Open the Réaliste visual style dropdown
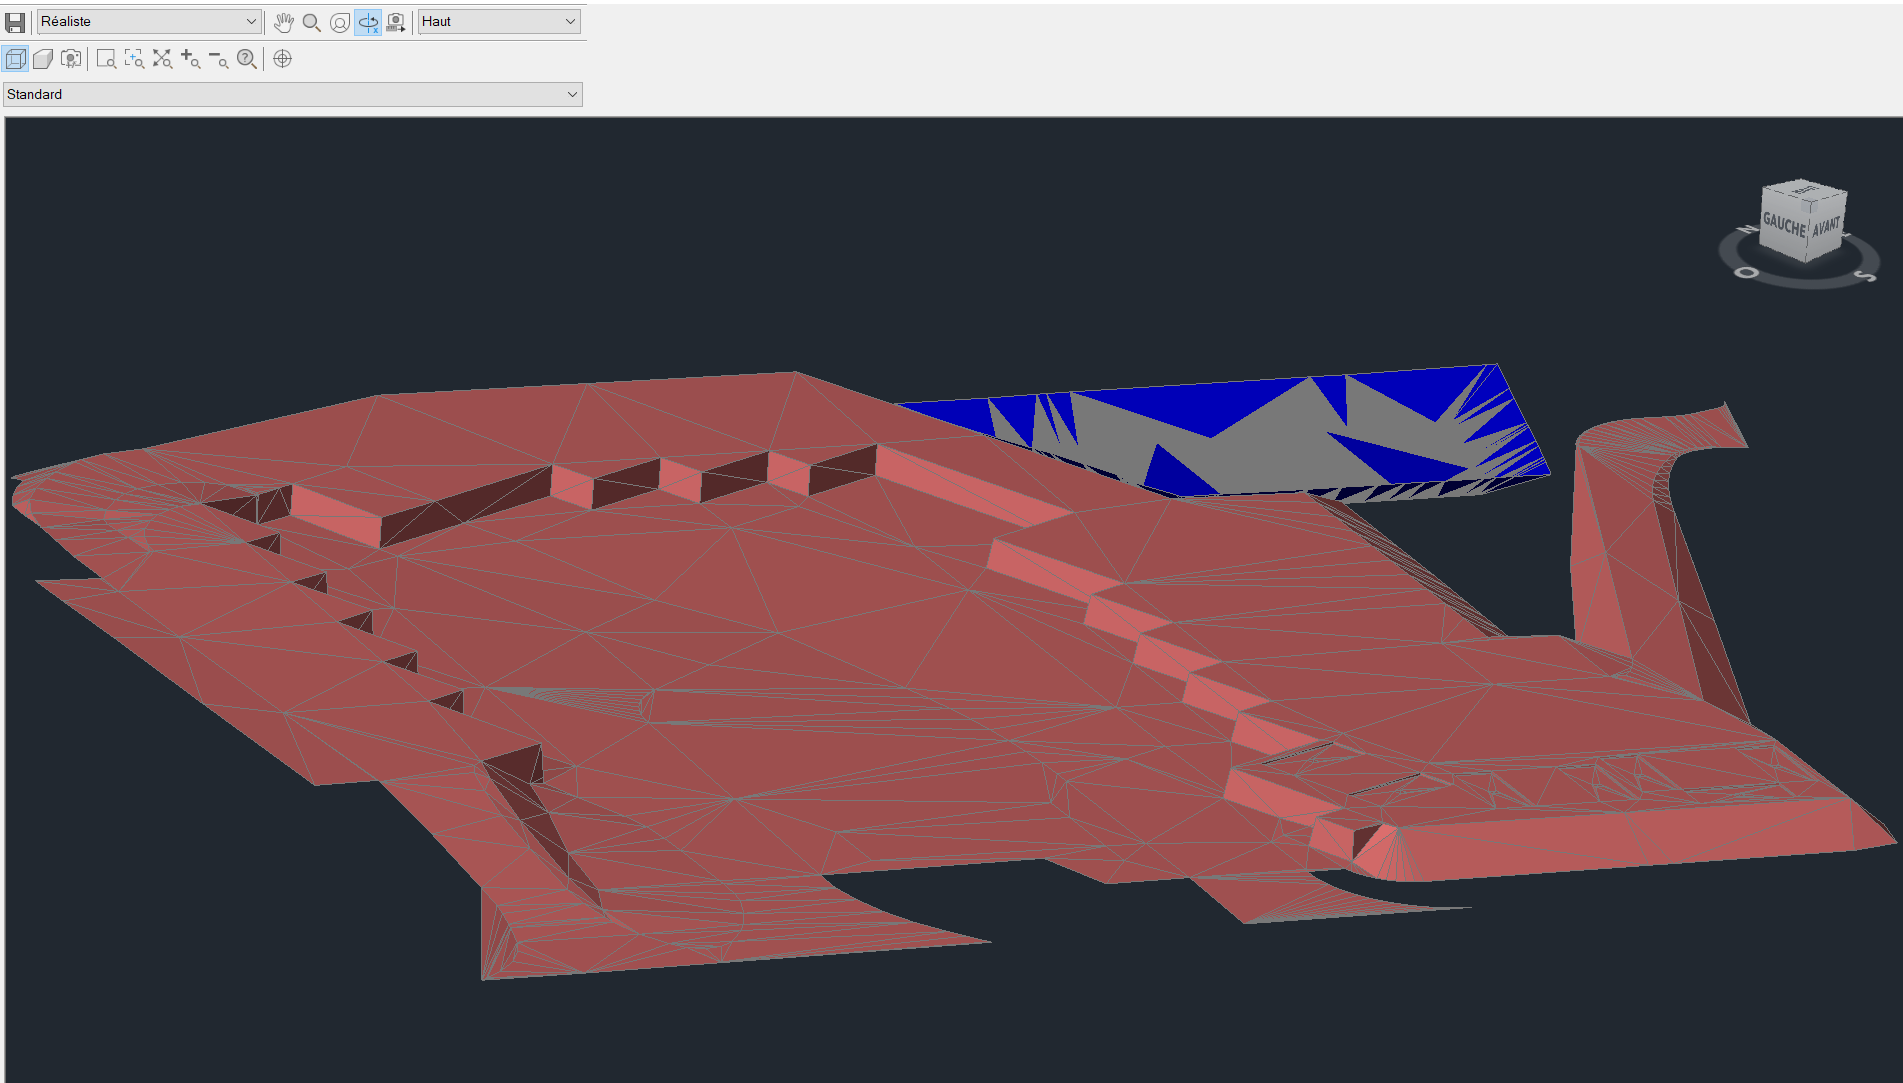 click(x=250, y=21)
